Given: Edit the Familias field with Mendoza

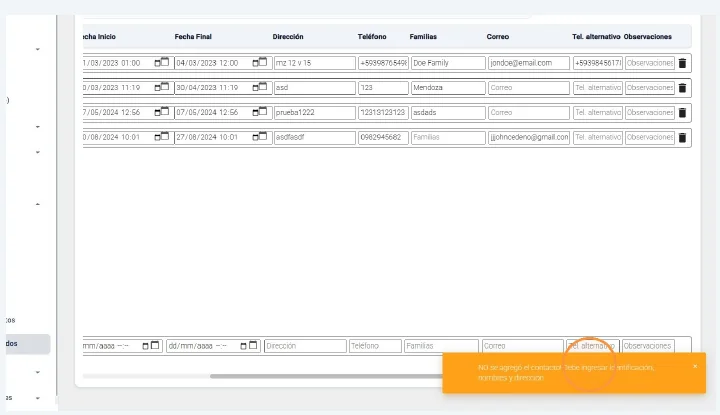Looking at the screenshot, I should [x=448, y=88].
